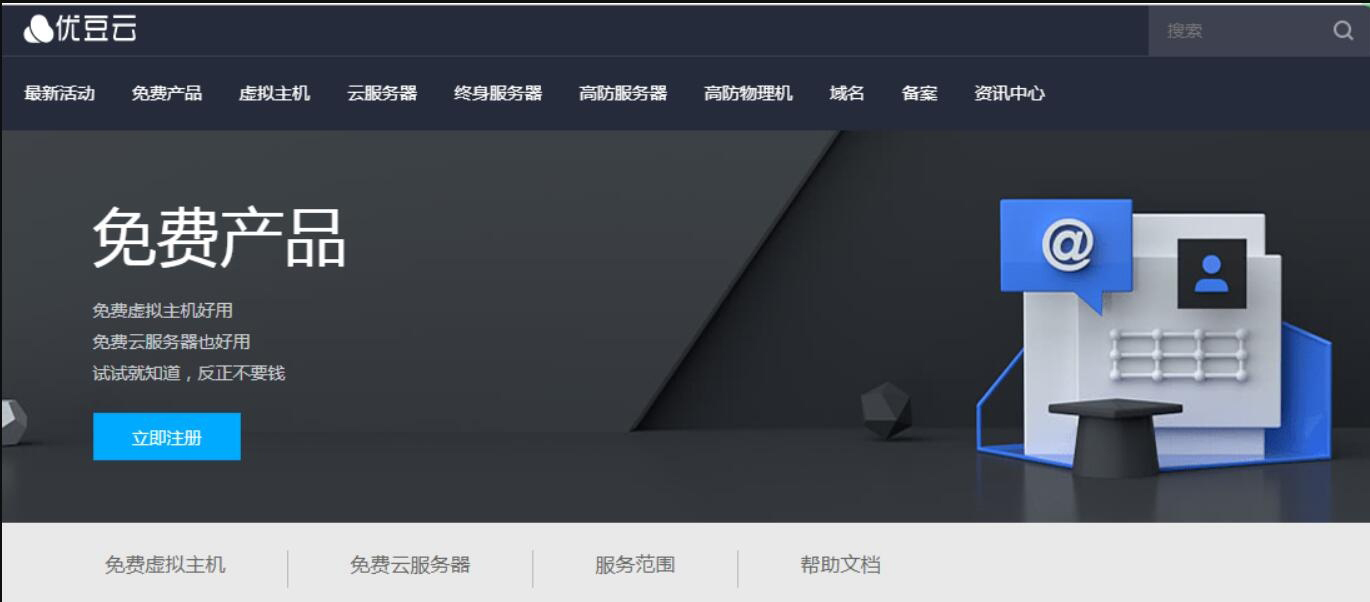Image resolution: width=1370 pixels, height=602 pixels.
Task: Click the @ speech bubble illustration
Action: click(1066, 245)
